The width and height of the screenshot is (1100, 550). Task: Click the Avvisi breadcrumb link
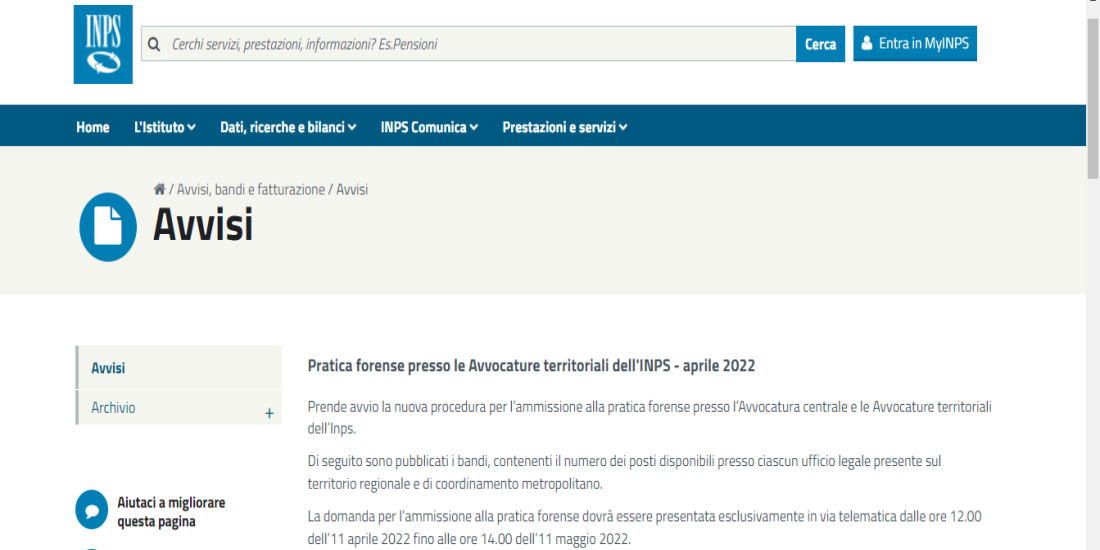click(352, 189)
